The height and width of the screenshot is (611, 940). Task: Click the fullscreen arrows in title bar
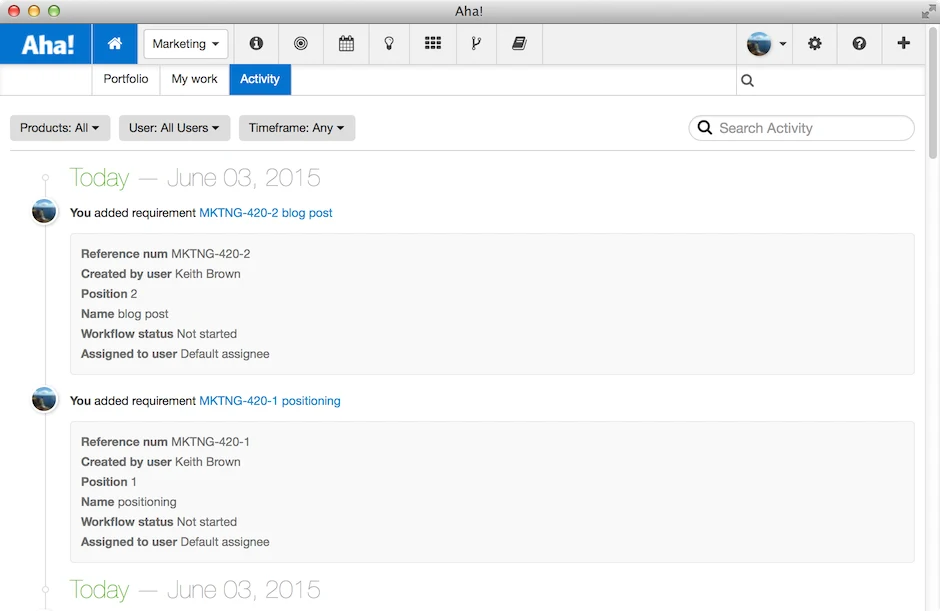tap(928, 11)
